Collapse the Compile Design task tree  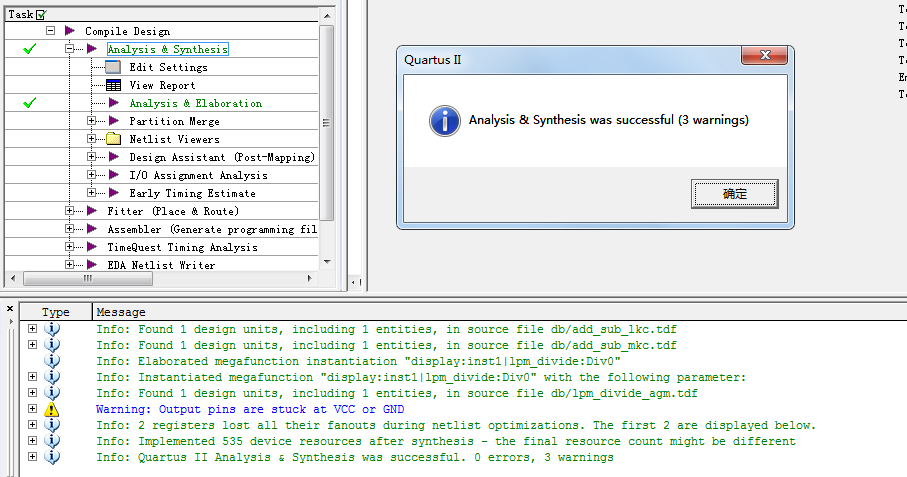pyautogui.click(x=51, y=31)
